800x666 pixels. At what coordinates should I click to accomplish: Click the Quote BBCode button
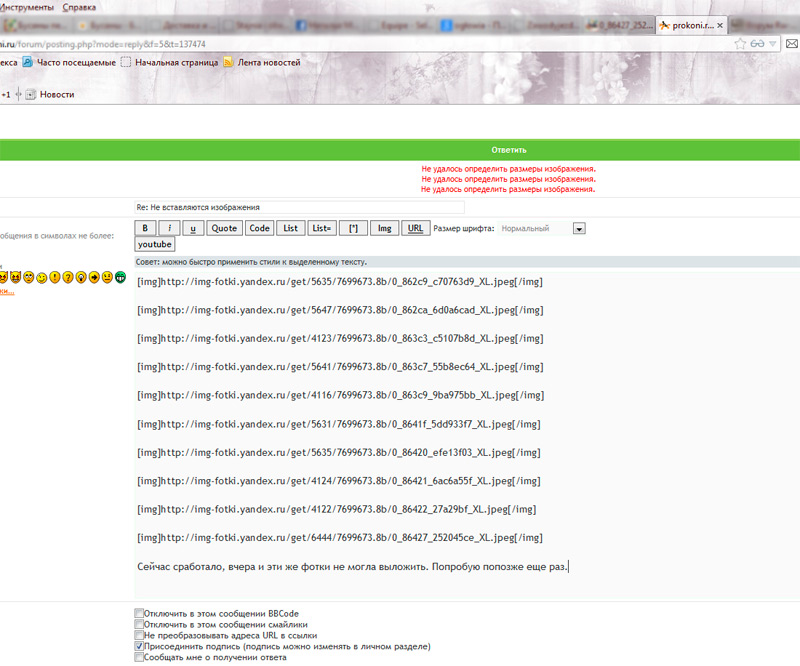click(x=224, y=228)
